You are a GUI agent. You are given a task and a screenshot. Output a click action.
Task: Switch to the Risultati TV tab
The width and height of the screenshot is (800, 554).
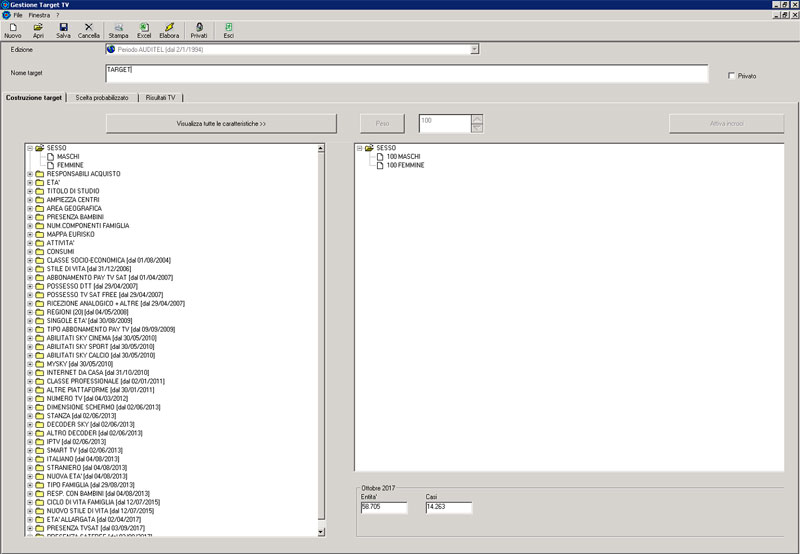tap(160, 97)
